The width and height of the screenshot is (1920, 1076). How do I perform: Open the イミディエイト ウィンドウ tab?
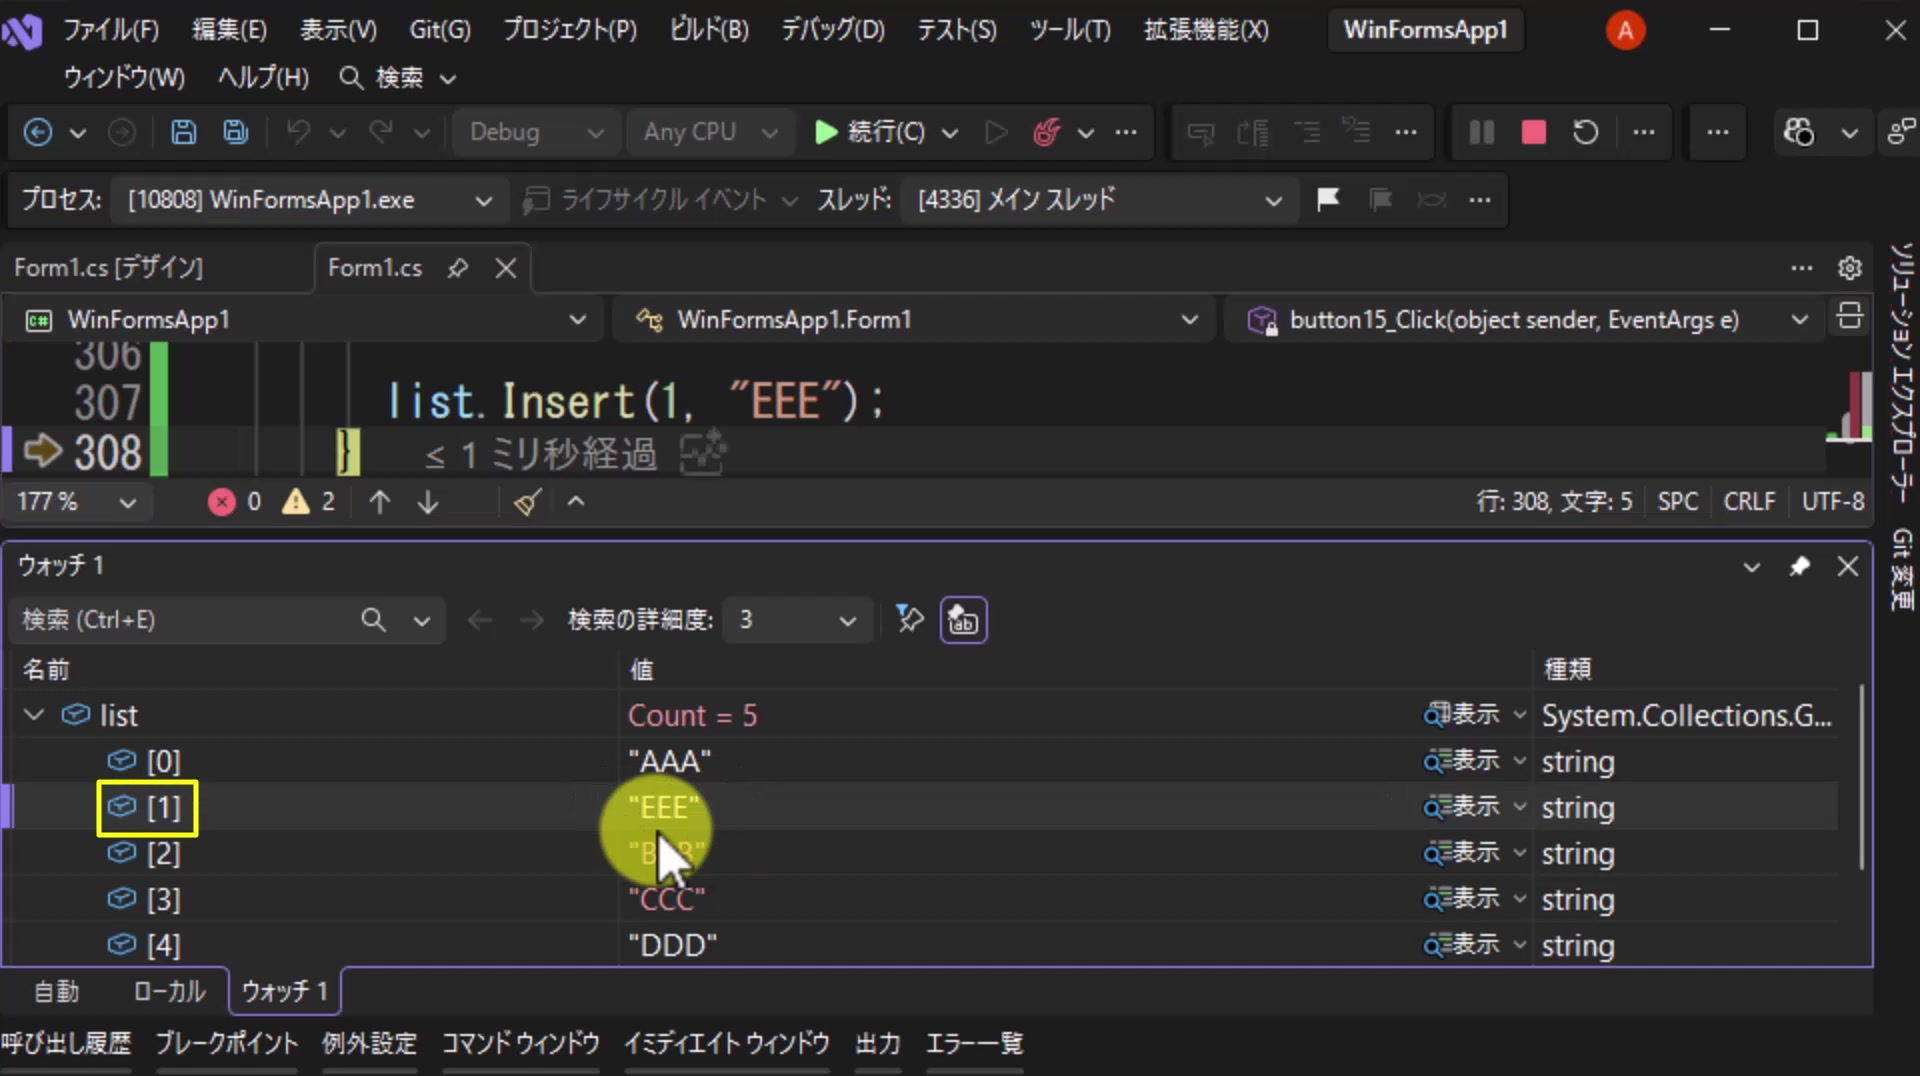727,1044
